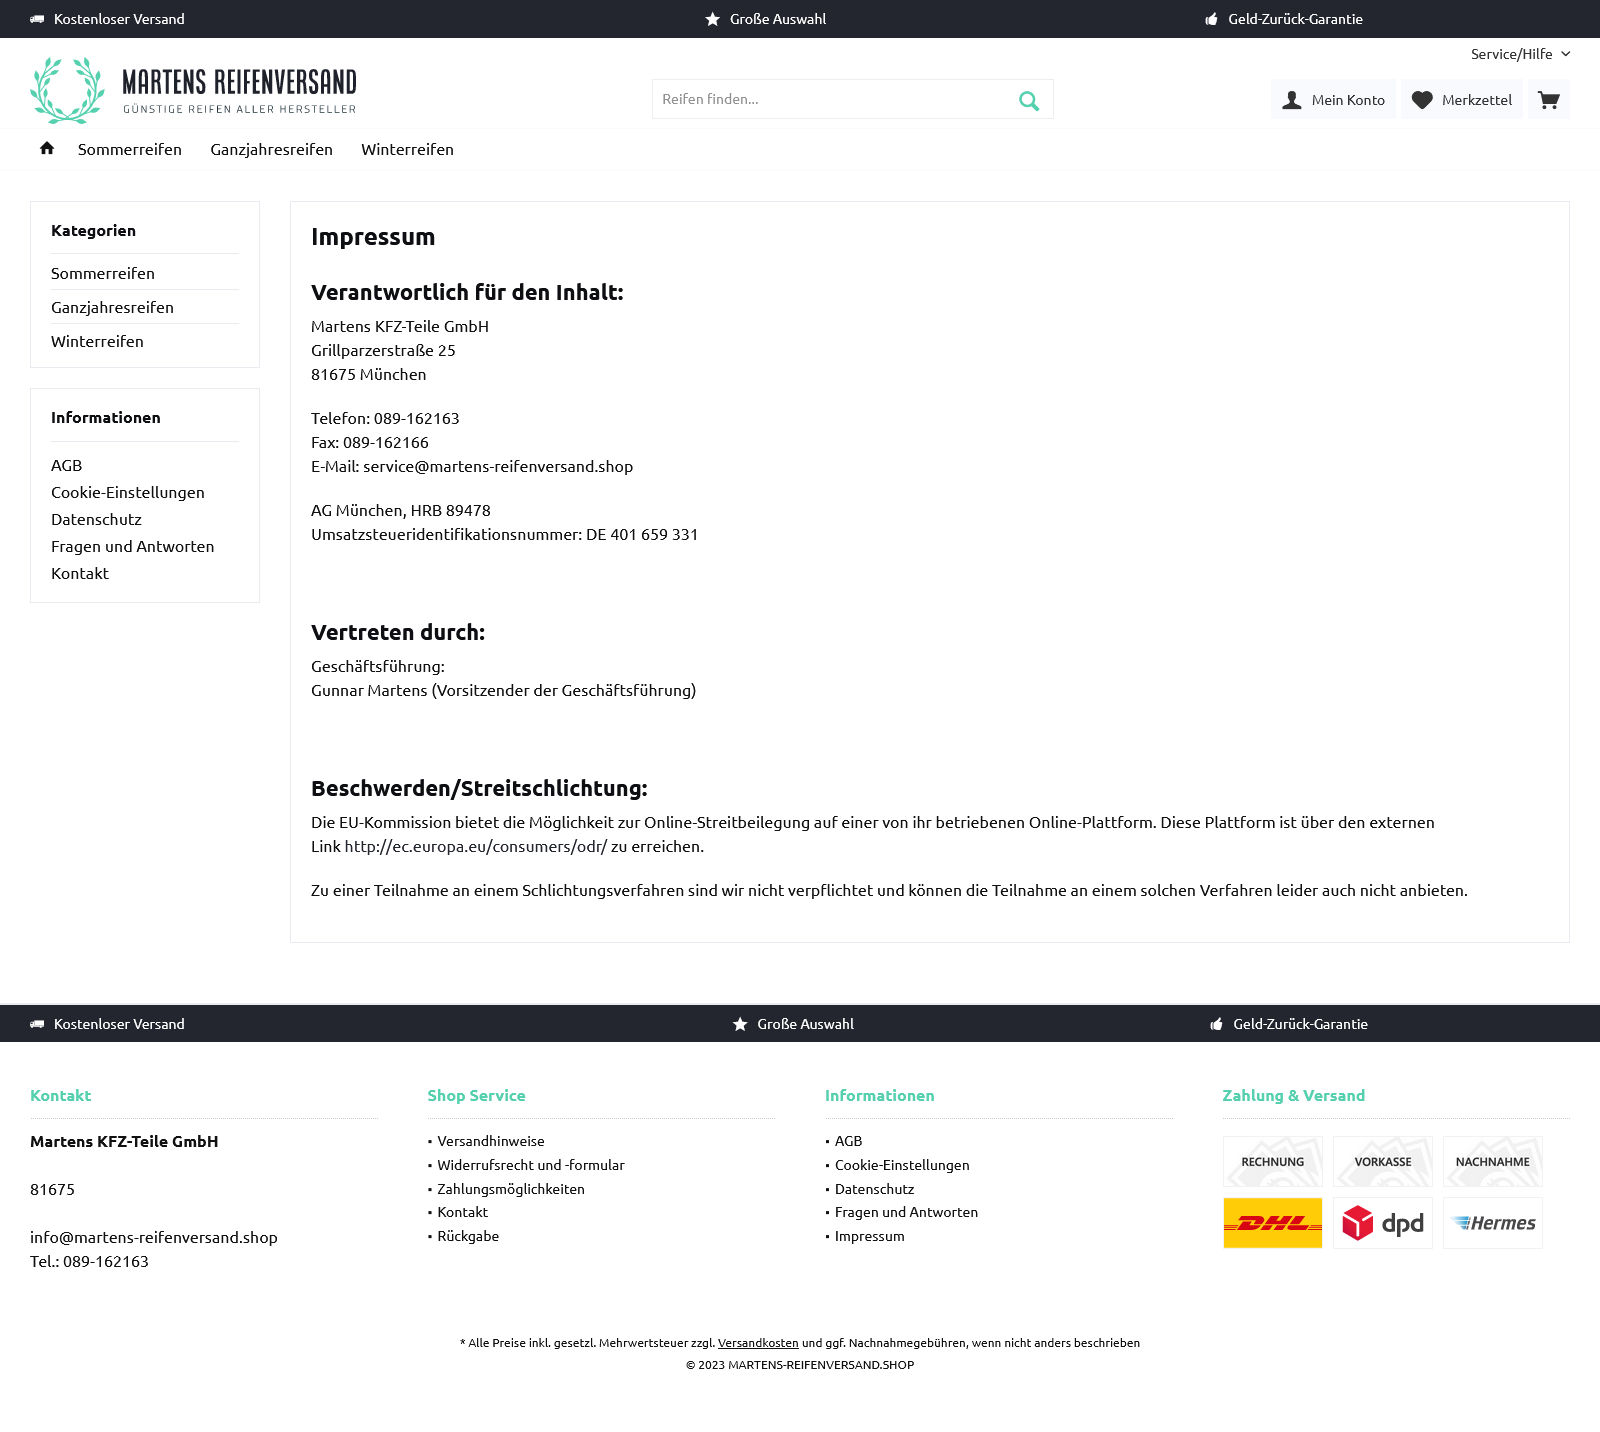Open AGB in sidebar Informationen
Image resolution: width=1600 pixels, height=1432 pixels.
pyautogui.click(x=67, y=465)
